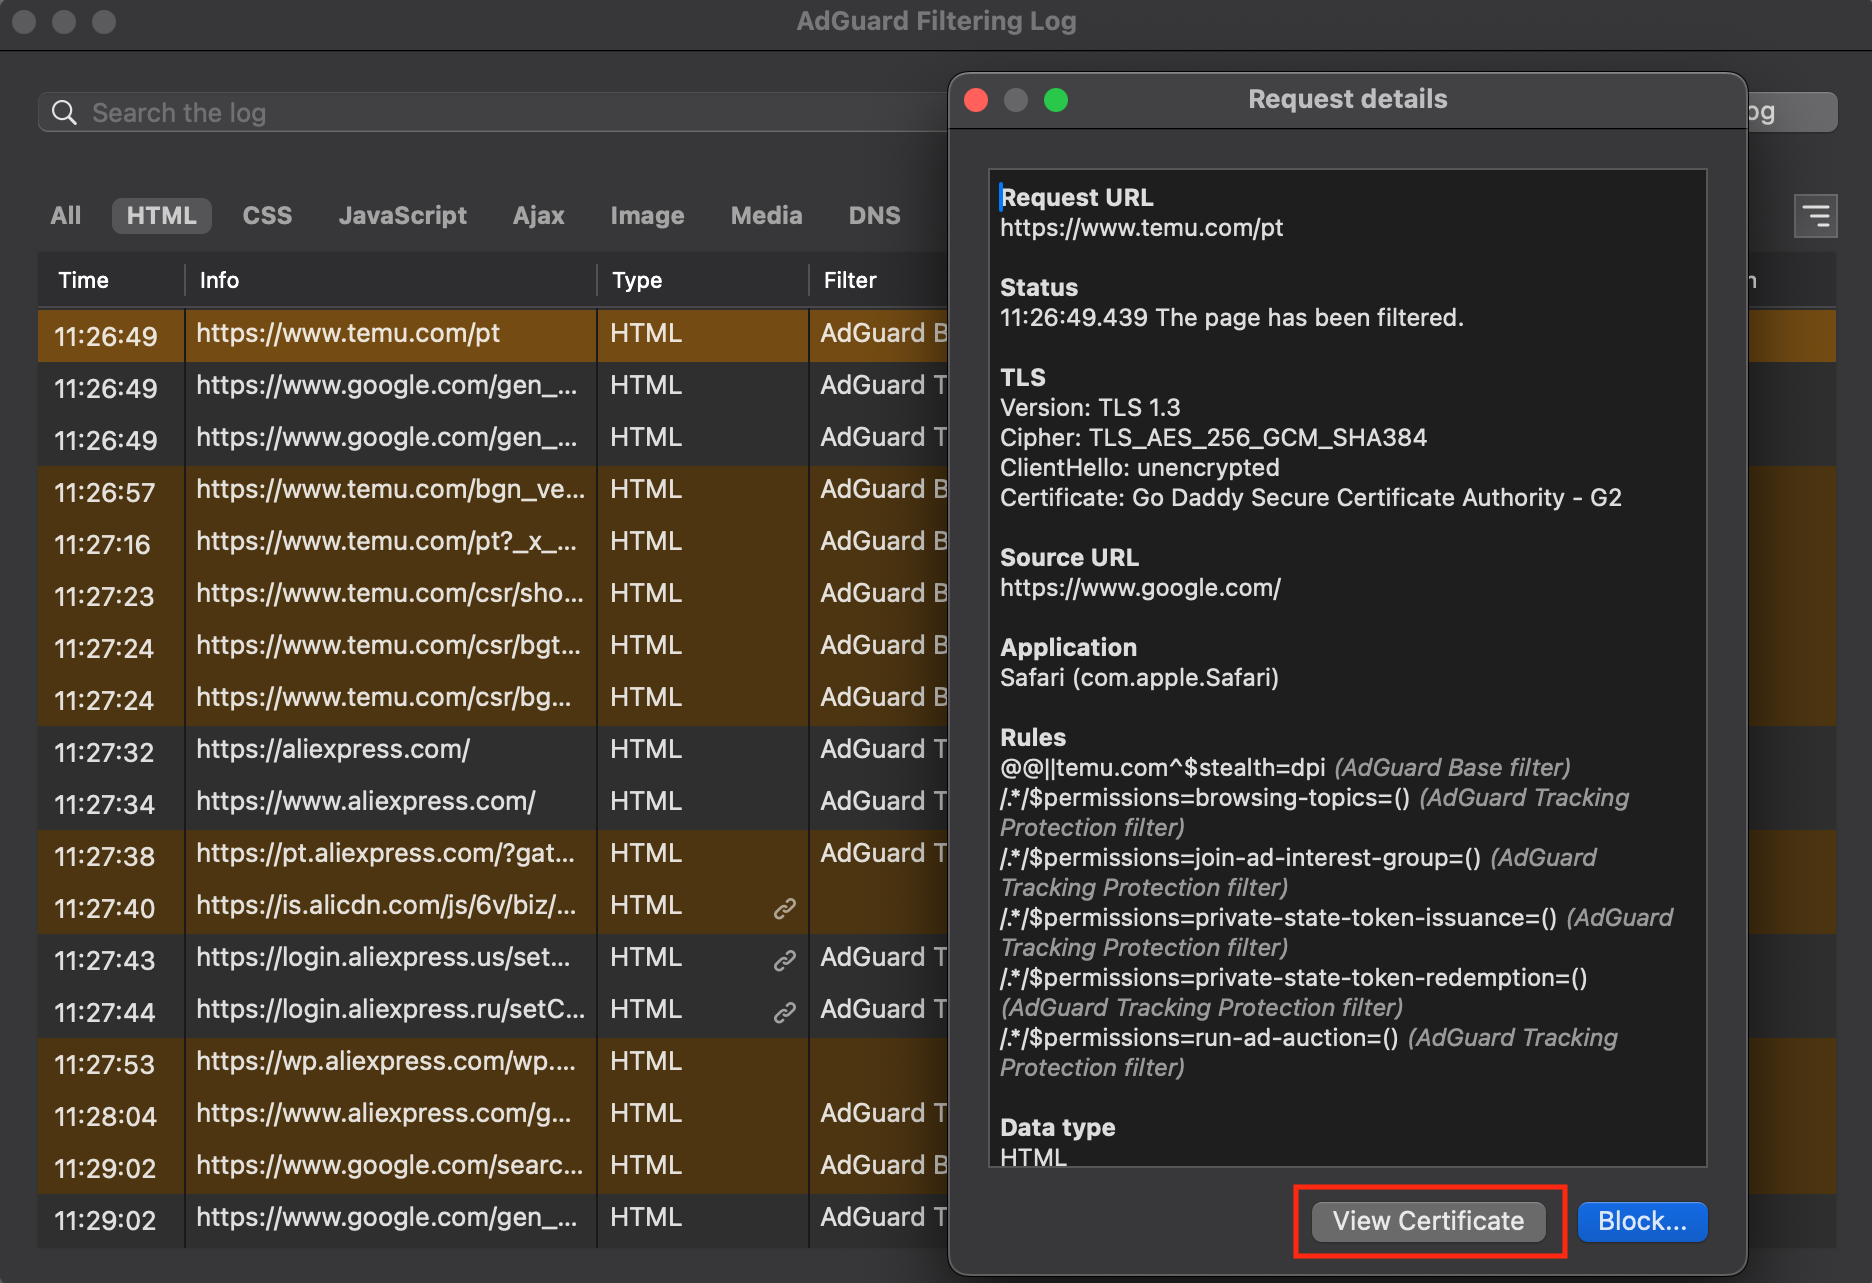
Task: Click the Version: TLS 1.3 line
Action: [x=1090, y=408]
